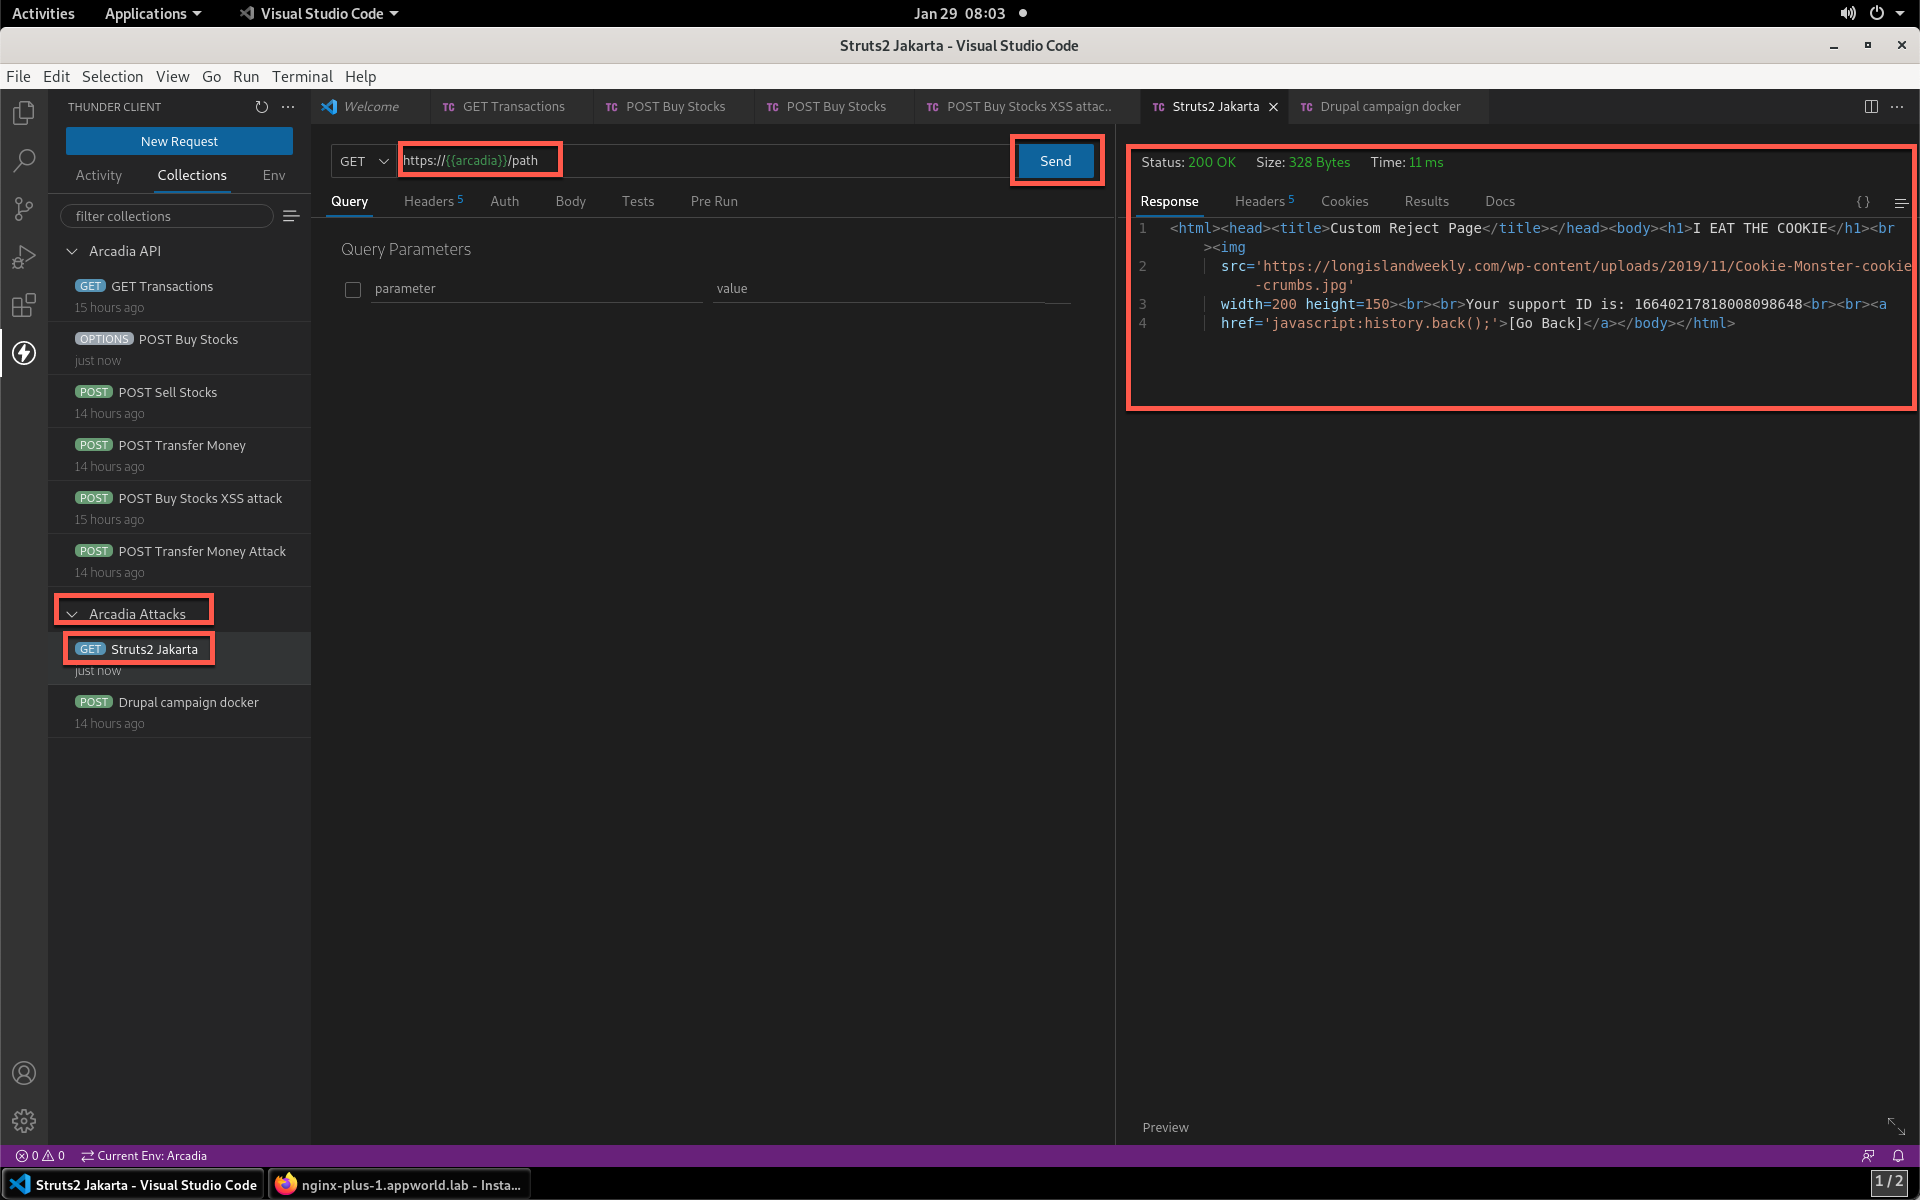
Task: Open the Visual Studio Code app menu
Action: [319, 13]
